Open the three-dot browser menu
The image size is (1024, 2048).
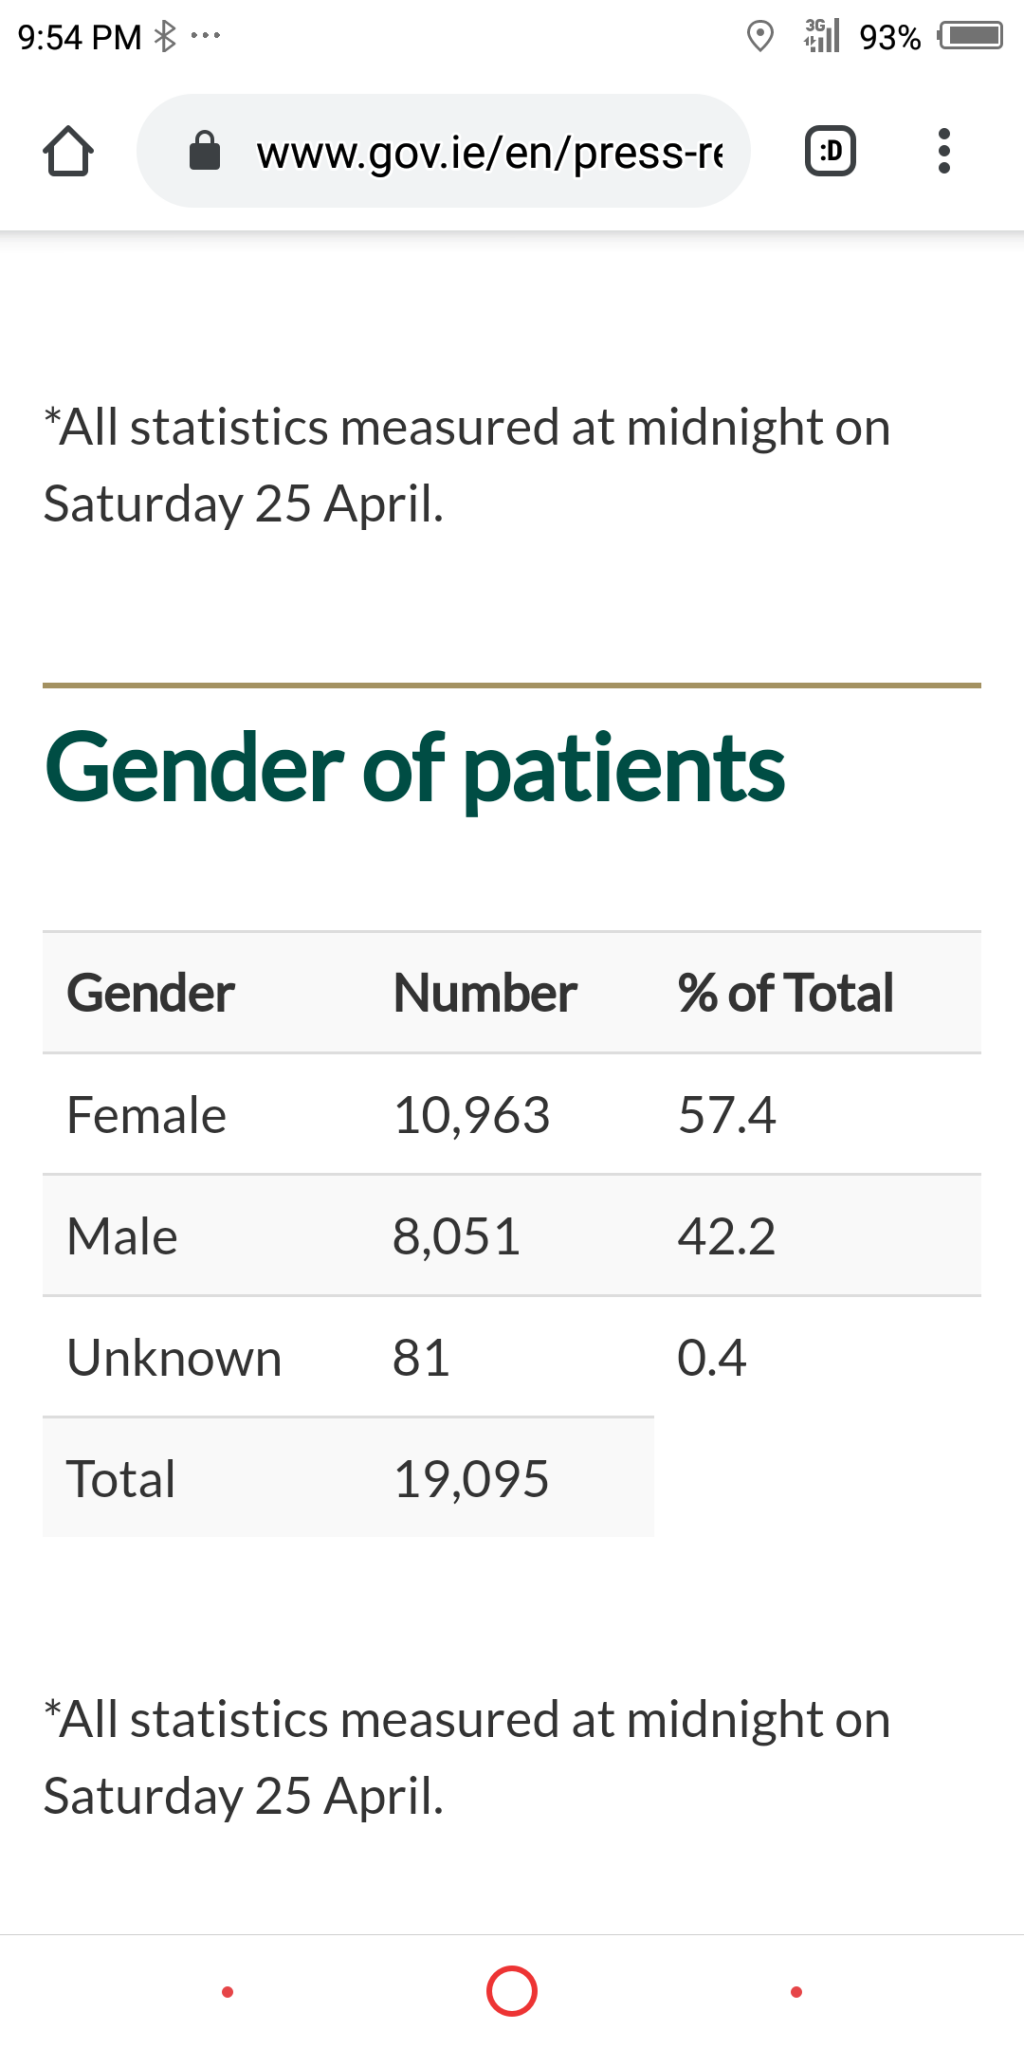tap(943, 152)
